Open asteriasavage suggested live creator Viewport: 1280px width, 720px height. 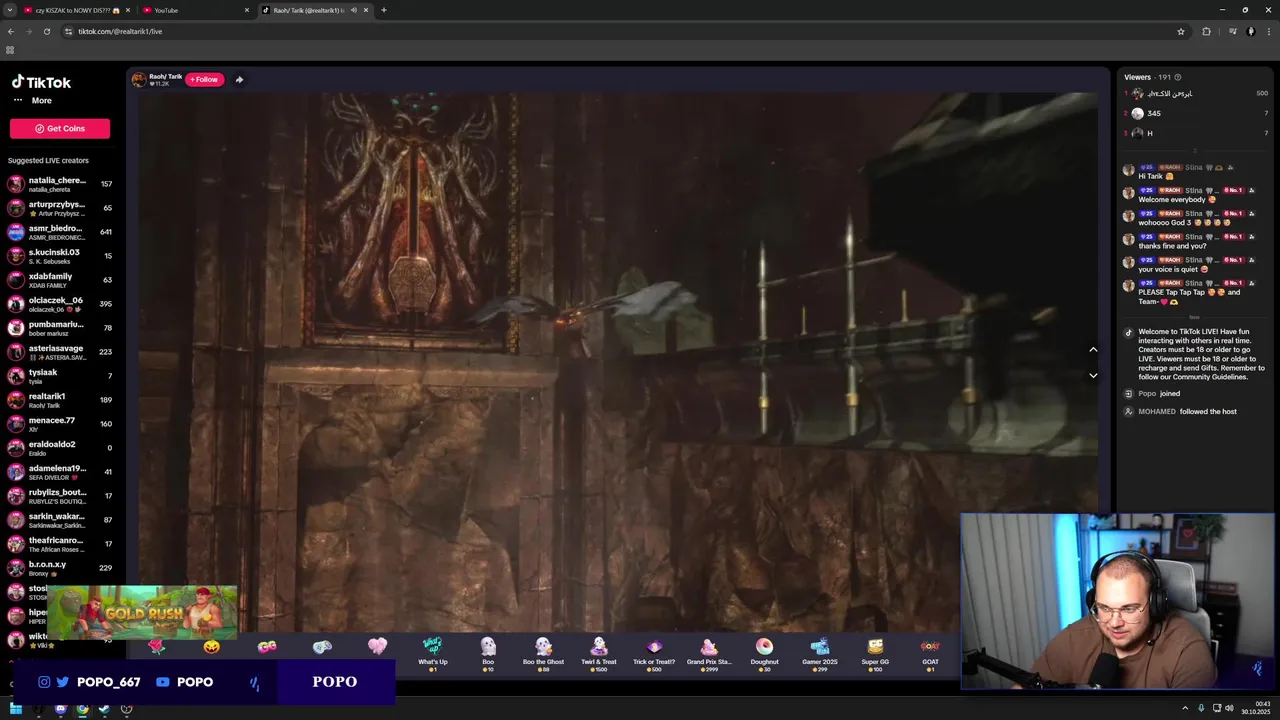(60, 352)
